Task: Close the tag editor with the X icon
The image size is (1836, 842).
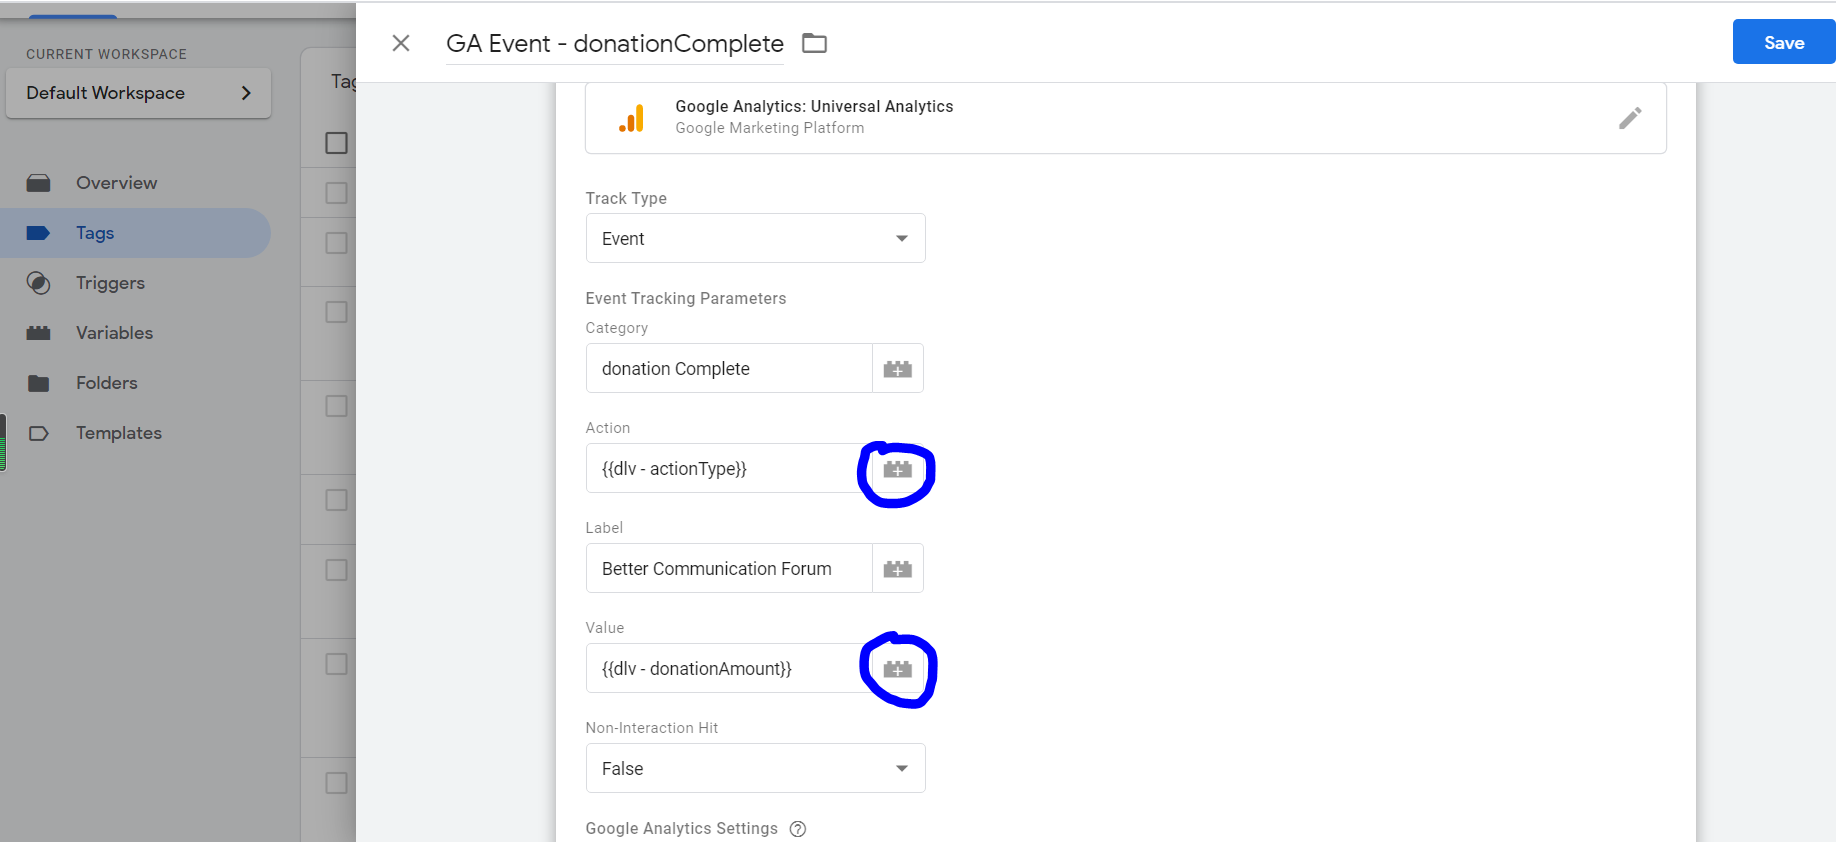Action: coord(401,43)
